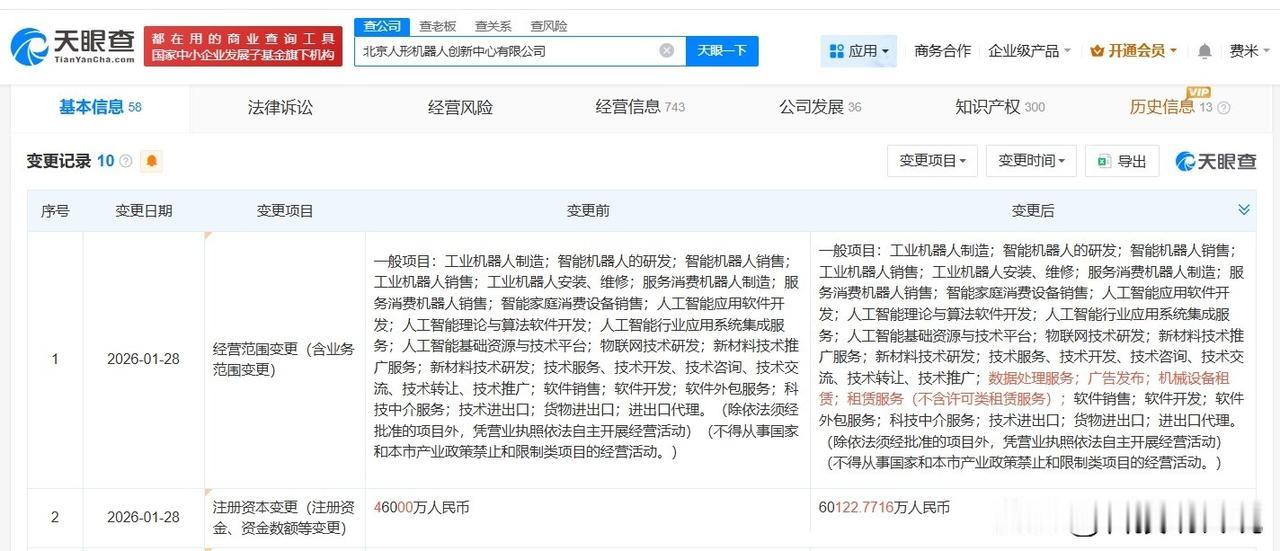Switch to the 公司发展 tab
Image resolution: width=1280 pixels, height=551 pixels.
pos(820,107)
